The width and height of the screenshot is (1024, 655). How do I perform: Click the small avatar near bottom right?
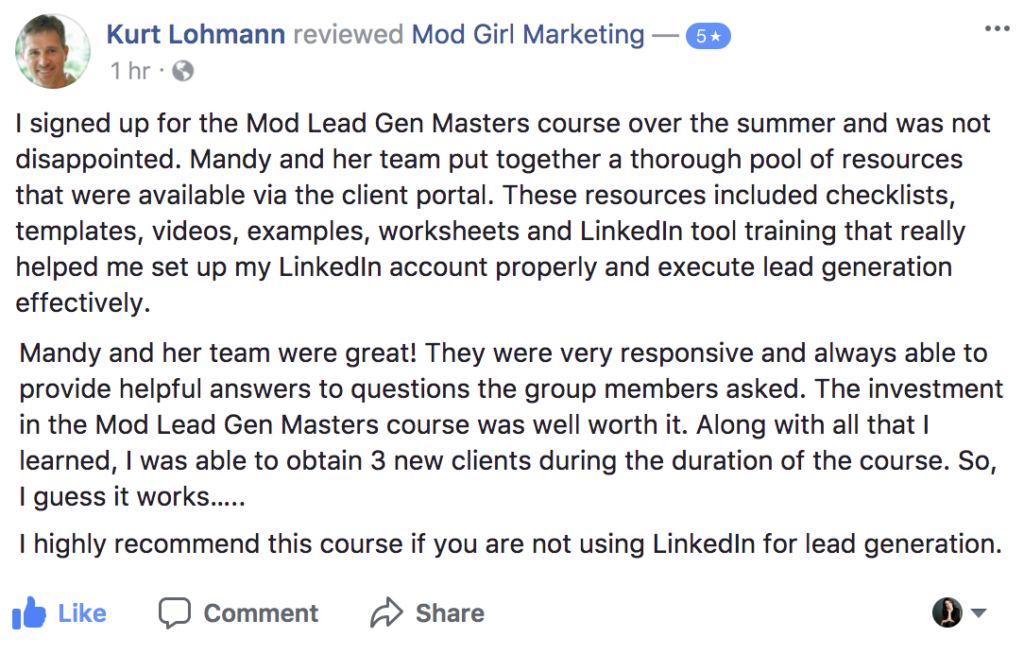pyautogui.click(x=948, y=611)
